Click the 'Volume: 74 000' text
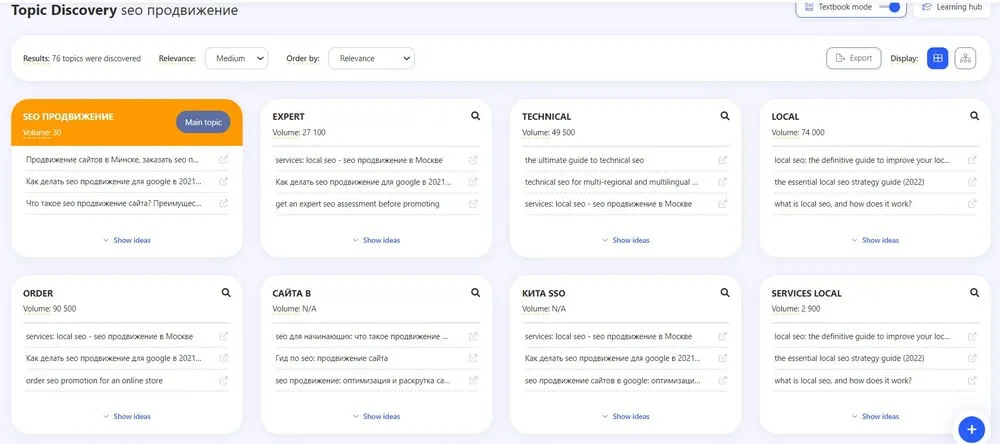1000x444 pixels. point(798,133)
